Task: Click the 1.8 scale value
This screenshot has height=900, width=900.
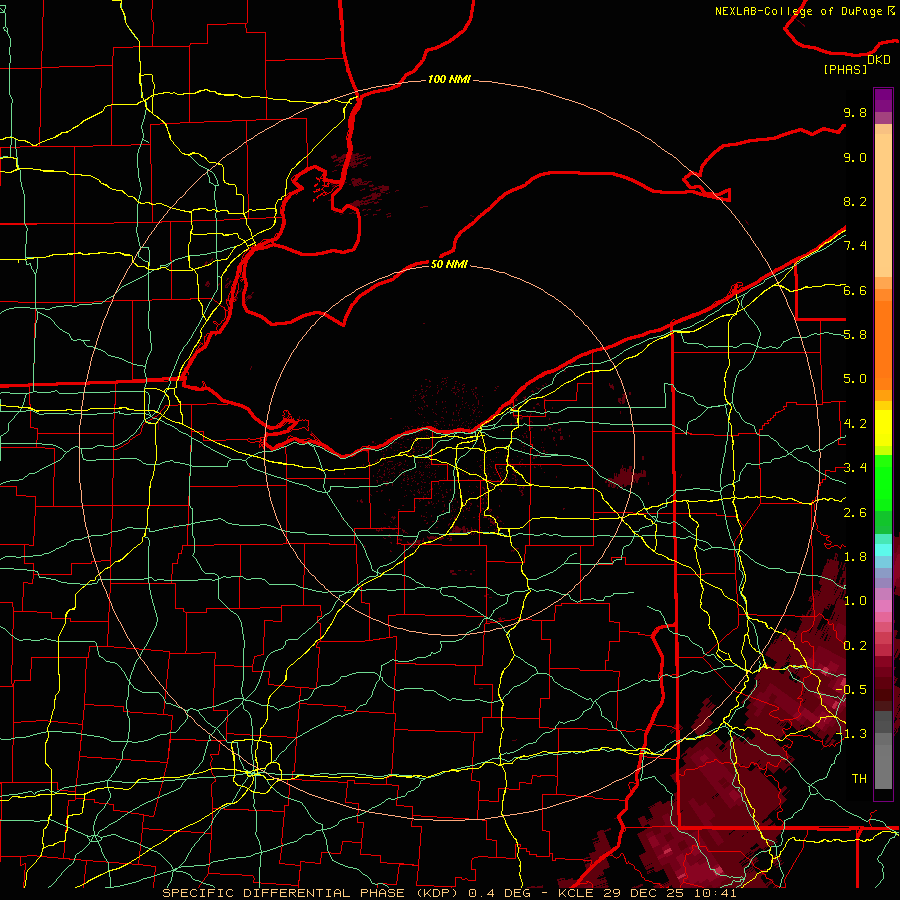Action: point(855,557)
